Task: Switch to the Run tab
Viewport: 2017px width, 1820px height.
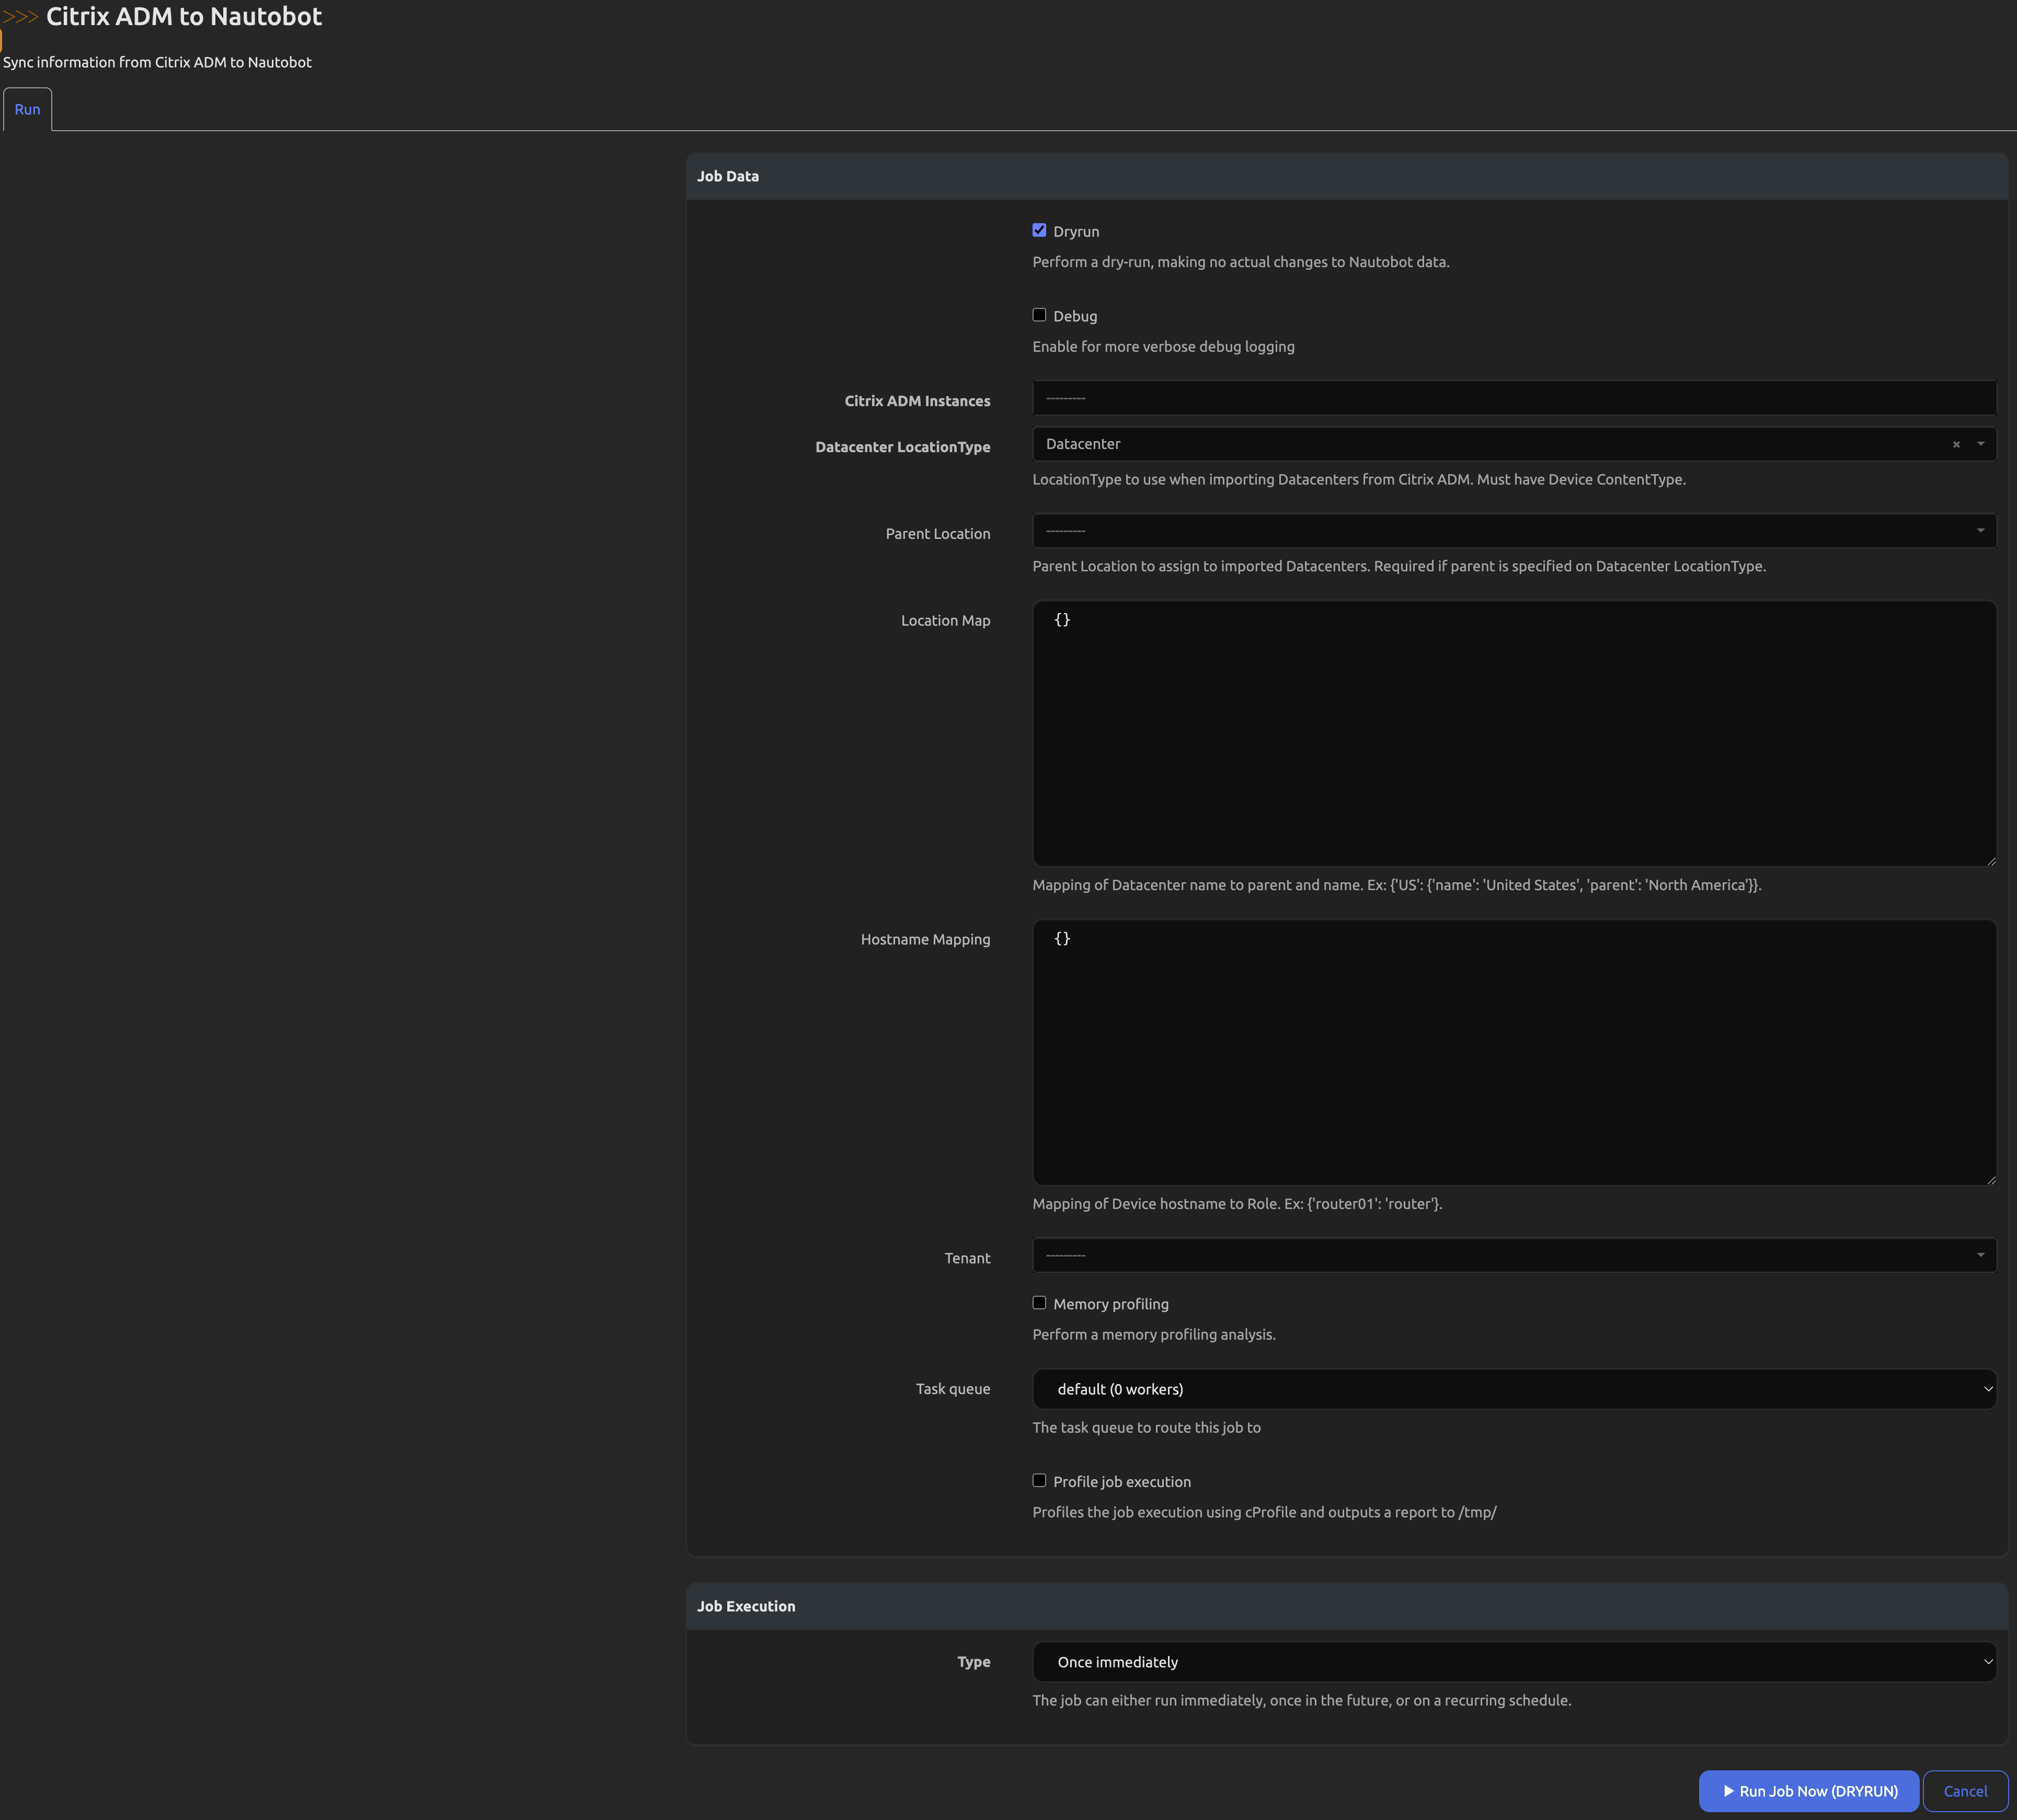Action: pyautogui.click(x=27, y=110)
